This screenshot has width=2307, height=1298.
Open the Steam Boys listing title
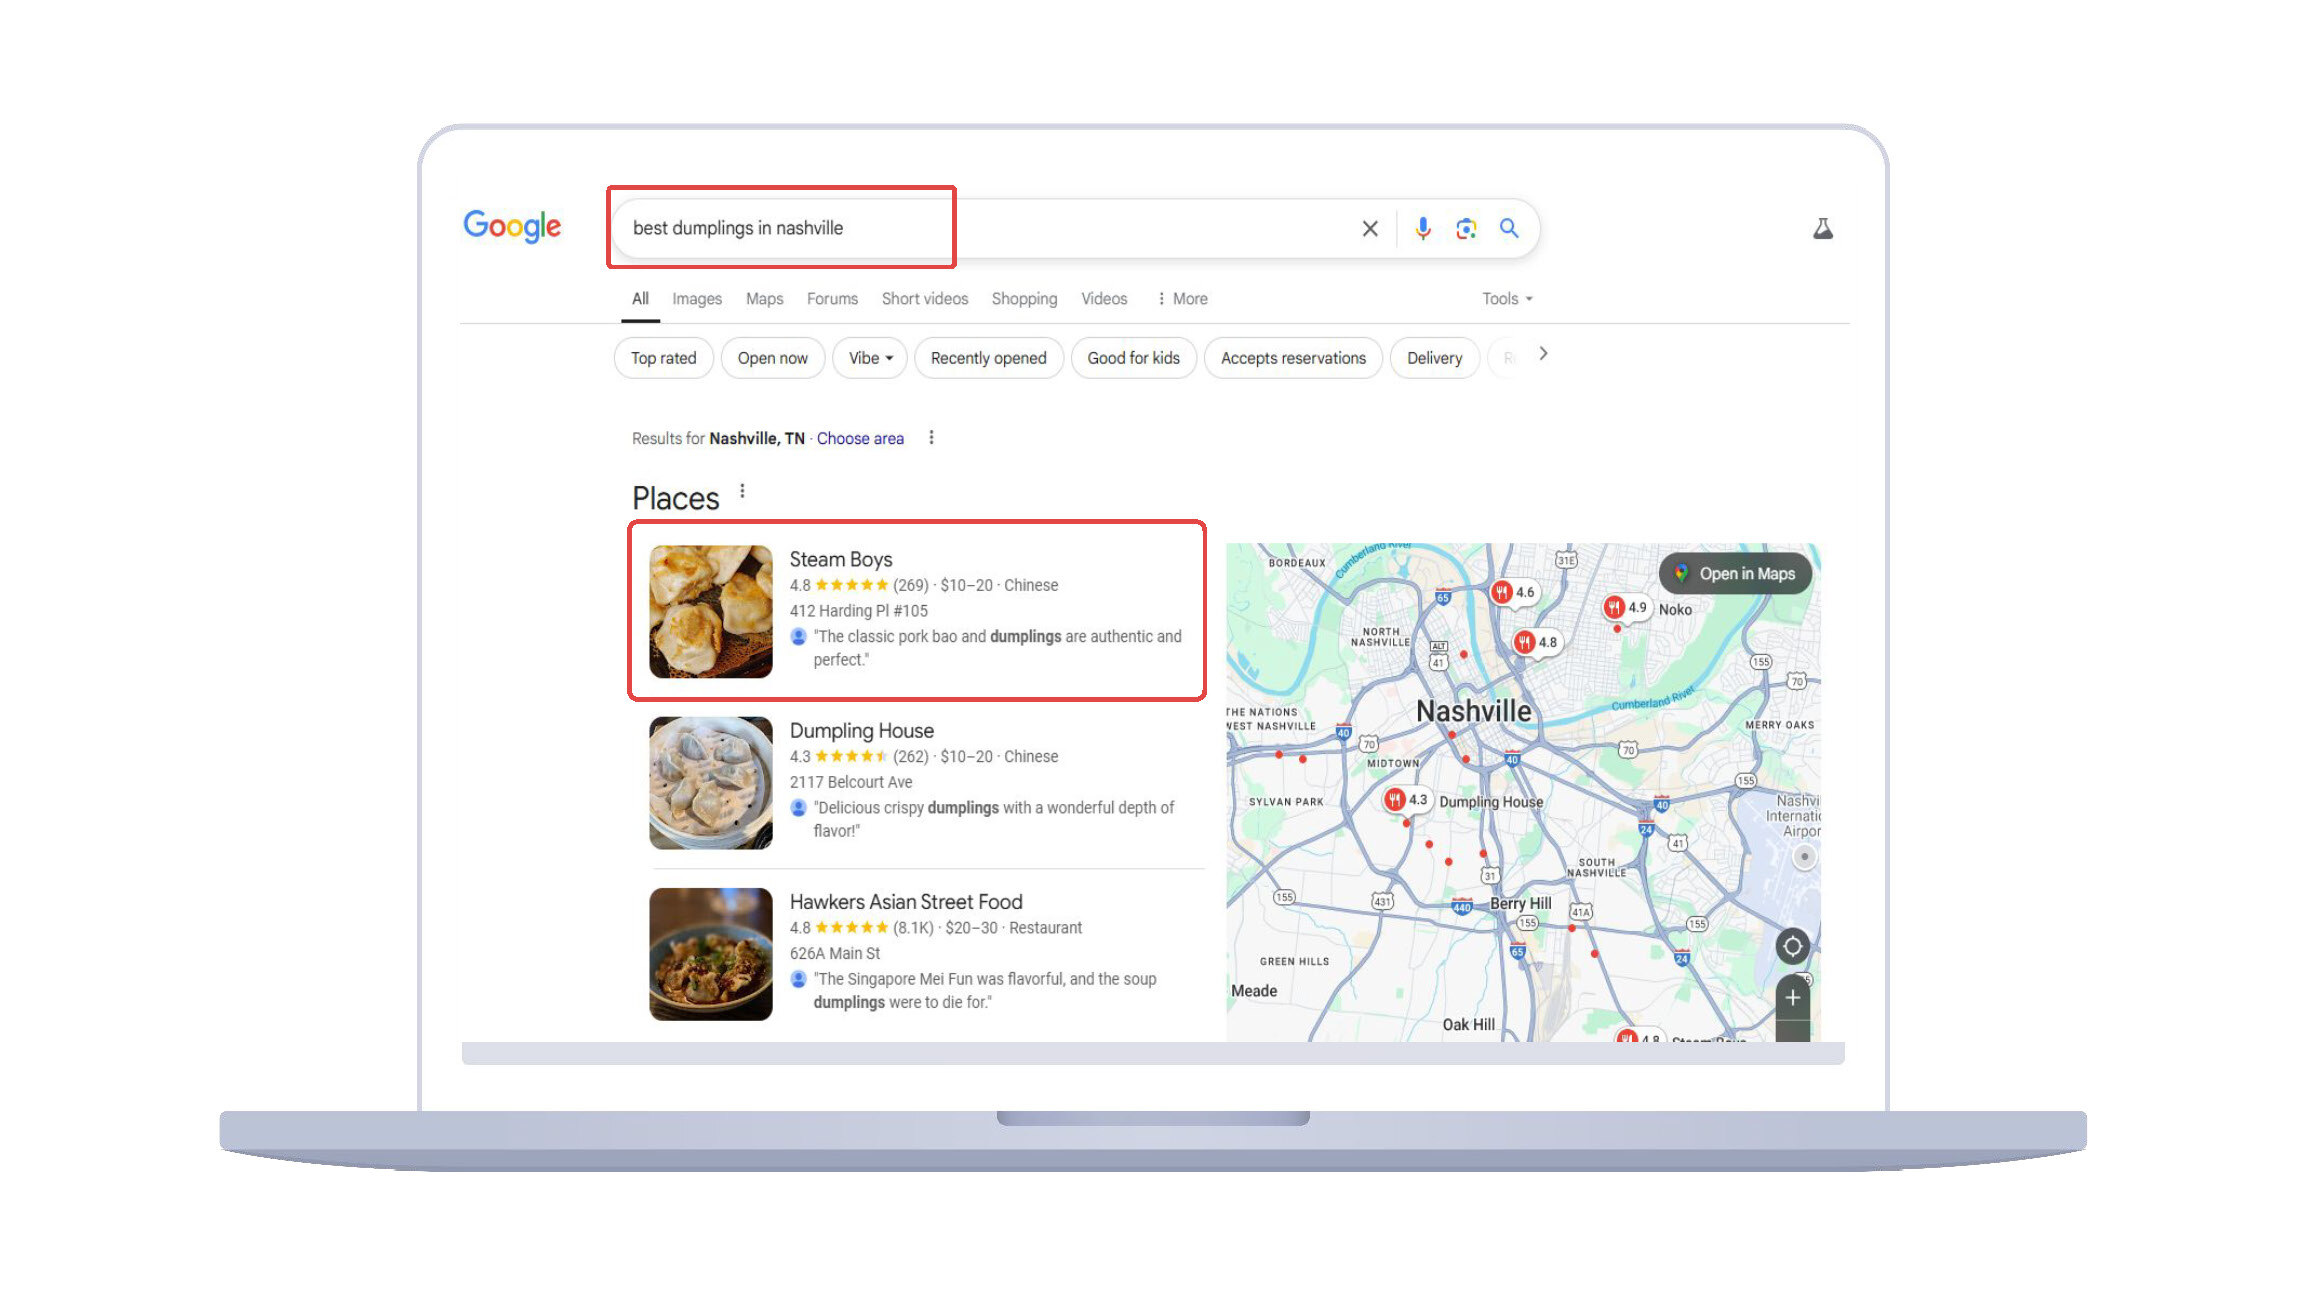[x=841, y=559]
